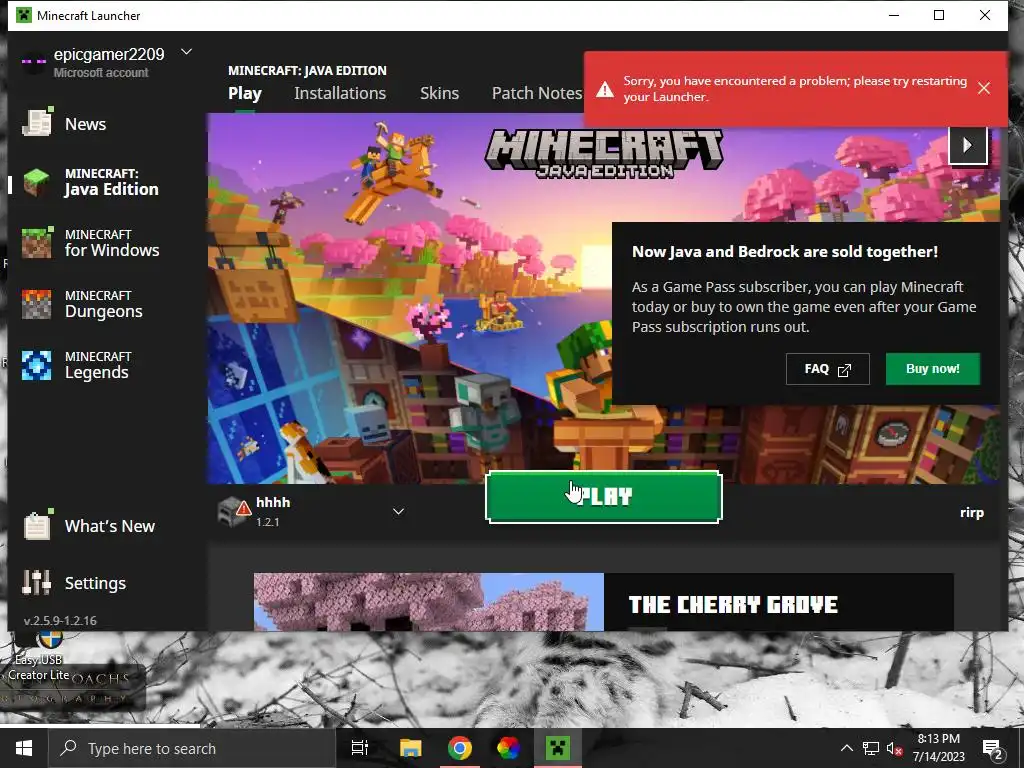This screenshot has width=1024, height=768.
Task: Click the hhhh installation furnace icon
Action: pos(234,511)
